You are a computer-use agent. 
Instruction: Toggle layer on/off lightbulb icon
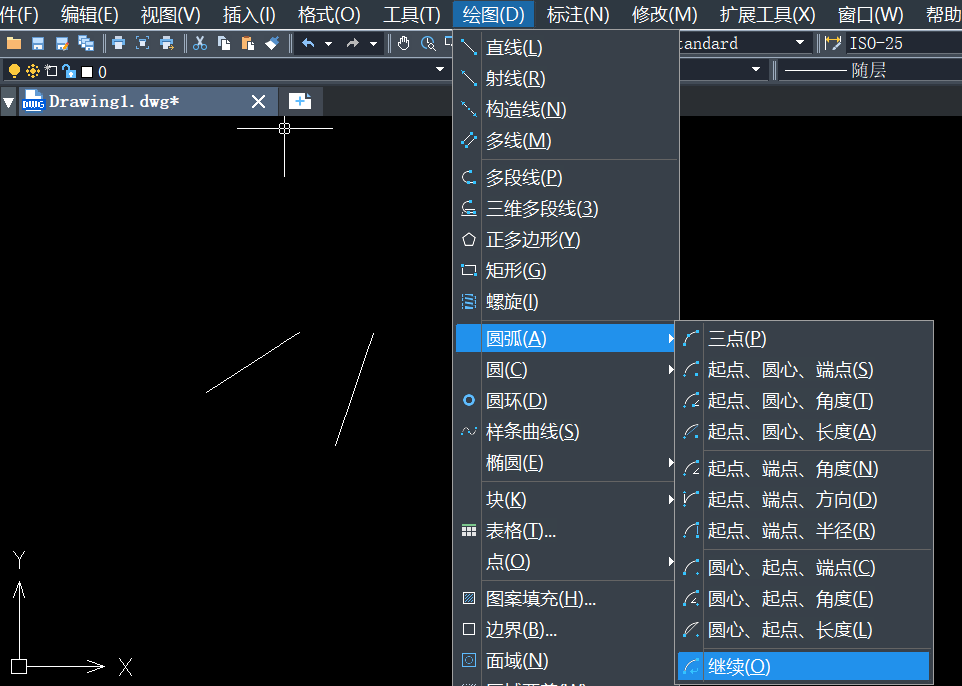coord(14,71)
